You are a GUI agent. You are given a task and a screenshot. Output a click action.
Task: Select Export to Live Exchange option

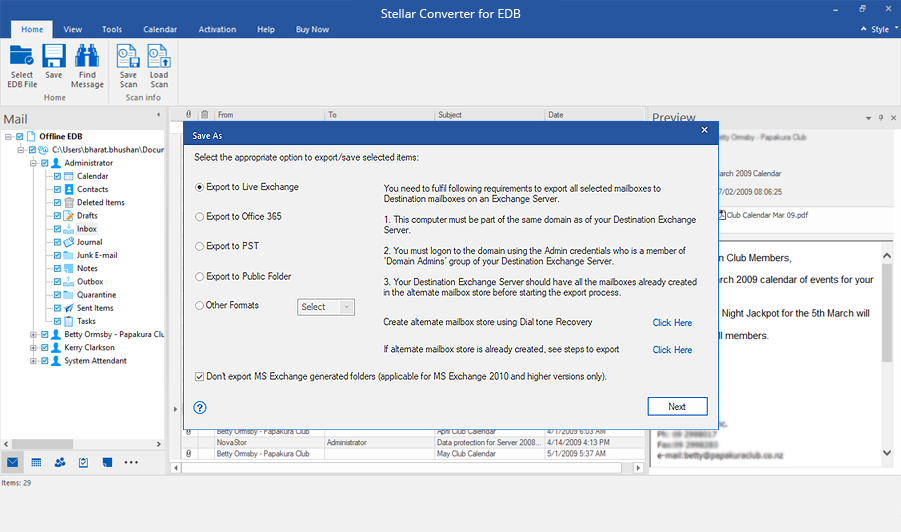pos(199,187)
